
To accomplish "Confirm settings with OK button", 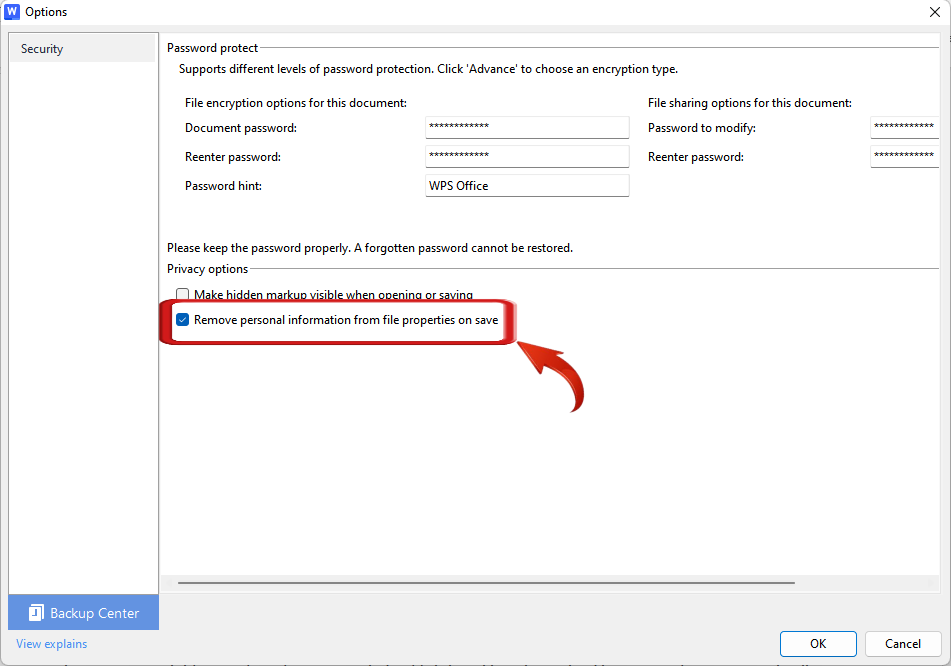I will [818, 644].
